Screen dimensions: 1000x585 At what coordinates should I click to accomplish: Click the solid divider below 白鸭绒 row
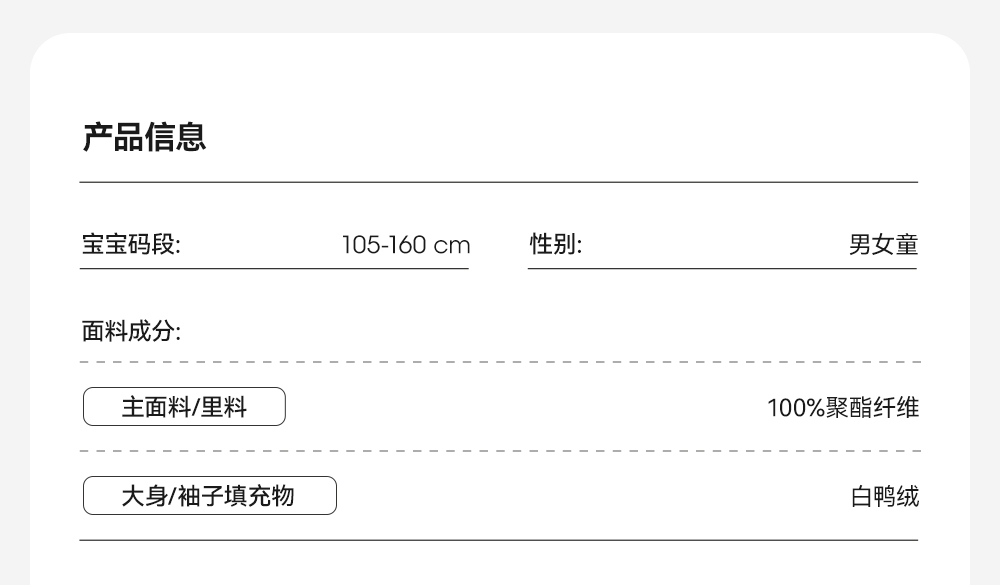(x=498, y=540)
